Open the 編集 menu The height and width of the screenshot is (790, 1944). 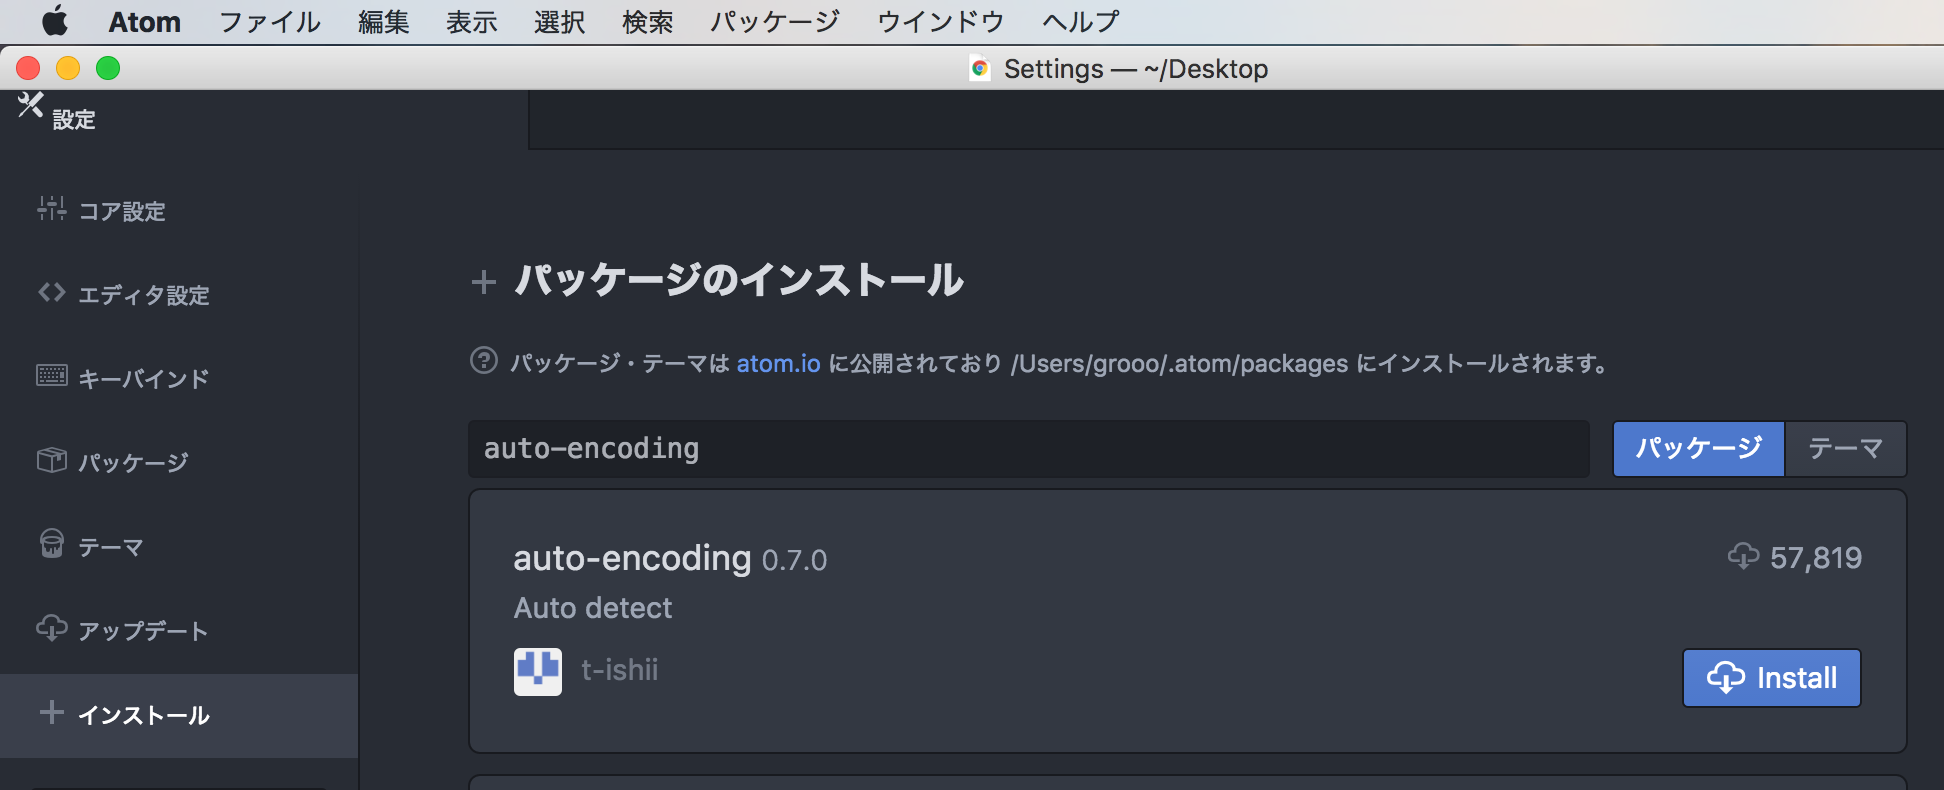(384, 22)
